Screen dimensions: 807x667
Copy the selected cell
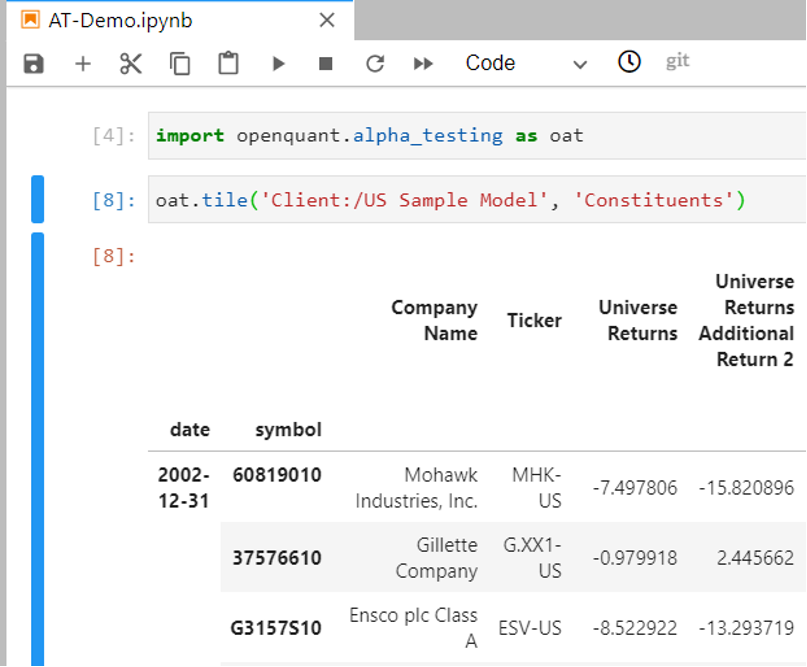pyautogui.click(x=180, y=64)
